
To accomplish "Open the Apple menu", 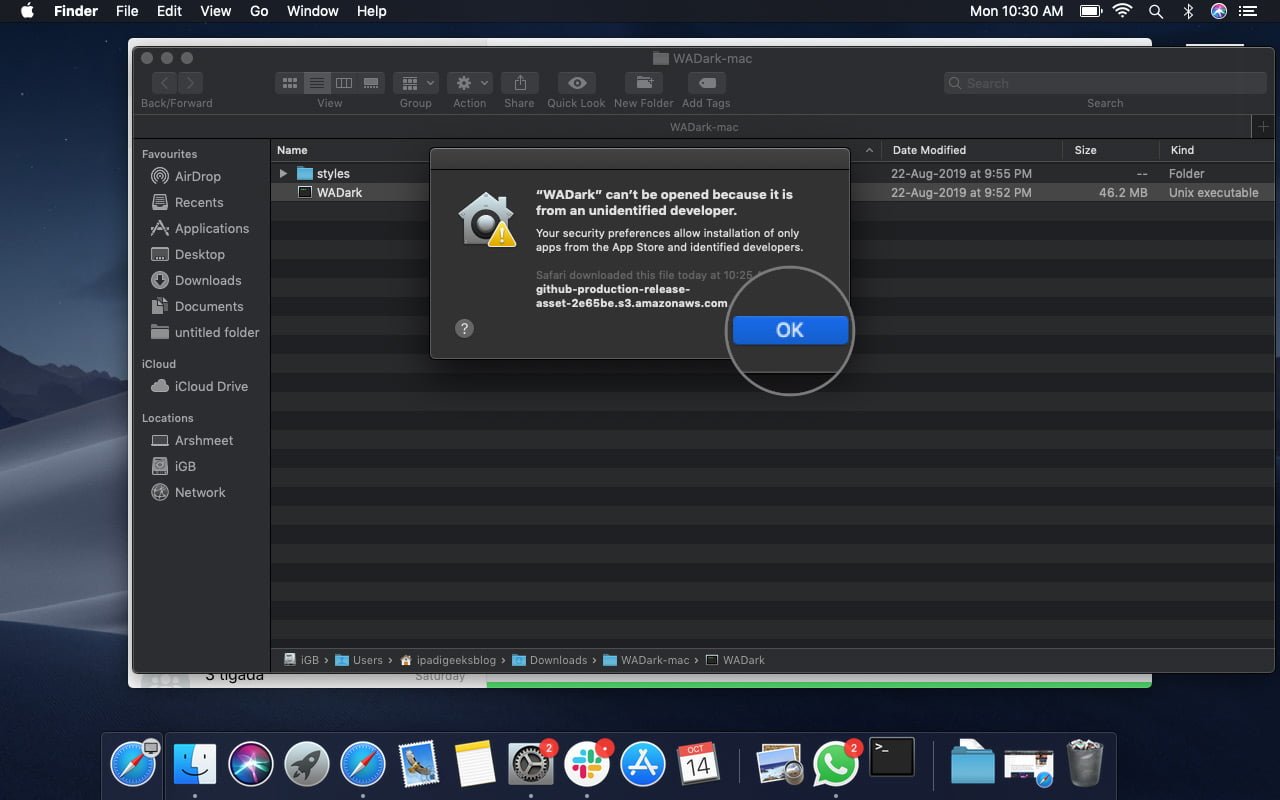I will [x=28, y=11].
